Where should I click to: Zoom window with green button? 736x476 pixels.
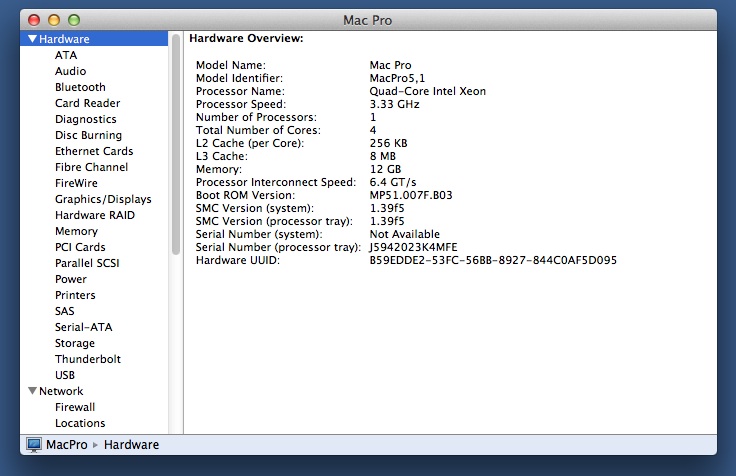click(x=74, y=20)
